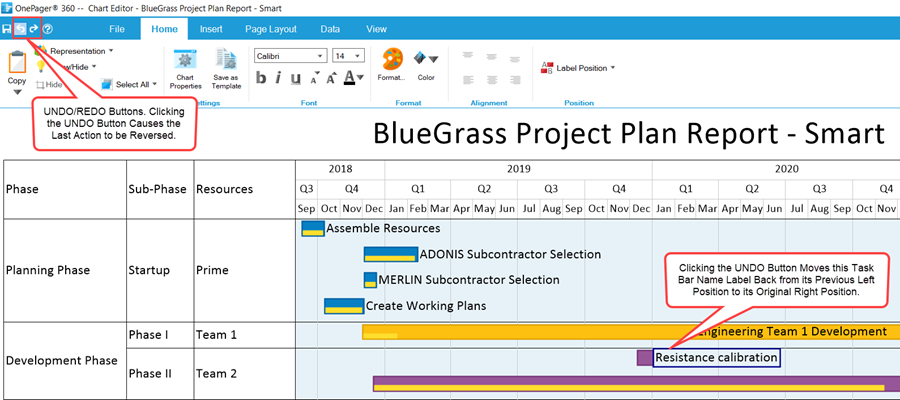Select bottom-right alignment icon

(x=515, y=79)
